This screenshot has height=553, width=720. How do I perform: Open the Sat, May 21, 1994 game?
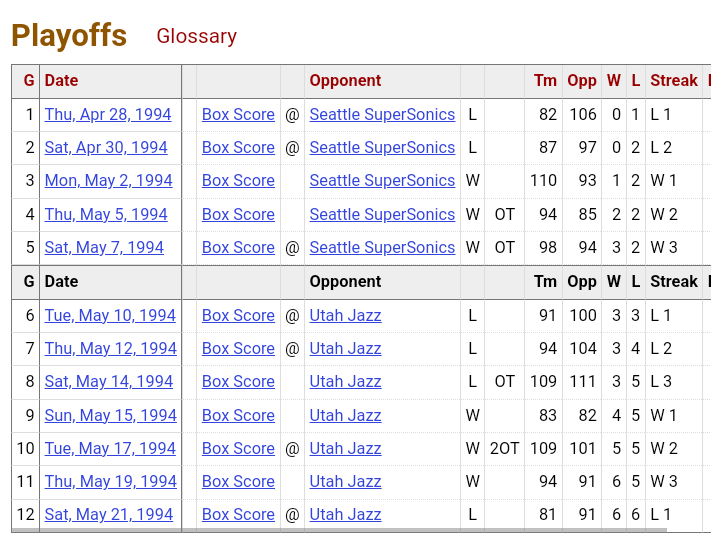click(108, 514)
